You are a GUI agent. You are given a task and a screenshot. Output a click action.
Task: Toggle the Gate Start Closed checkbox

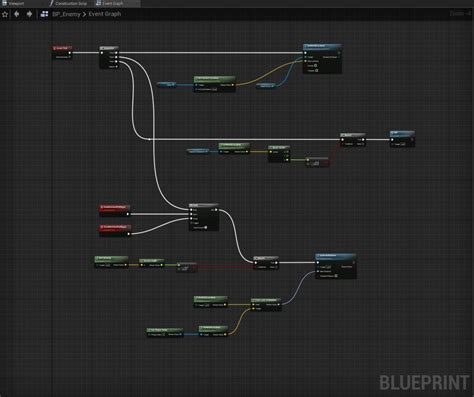click(206, 227)
